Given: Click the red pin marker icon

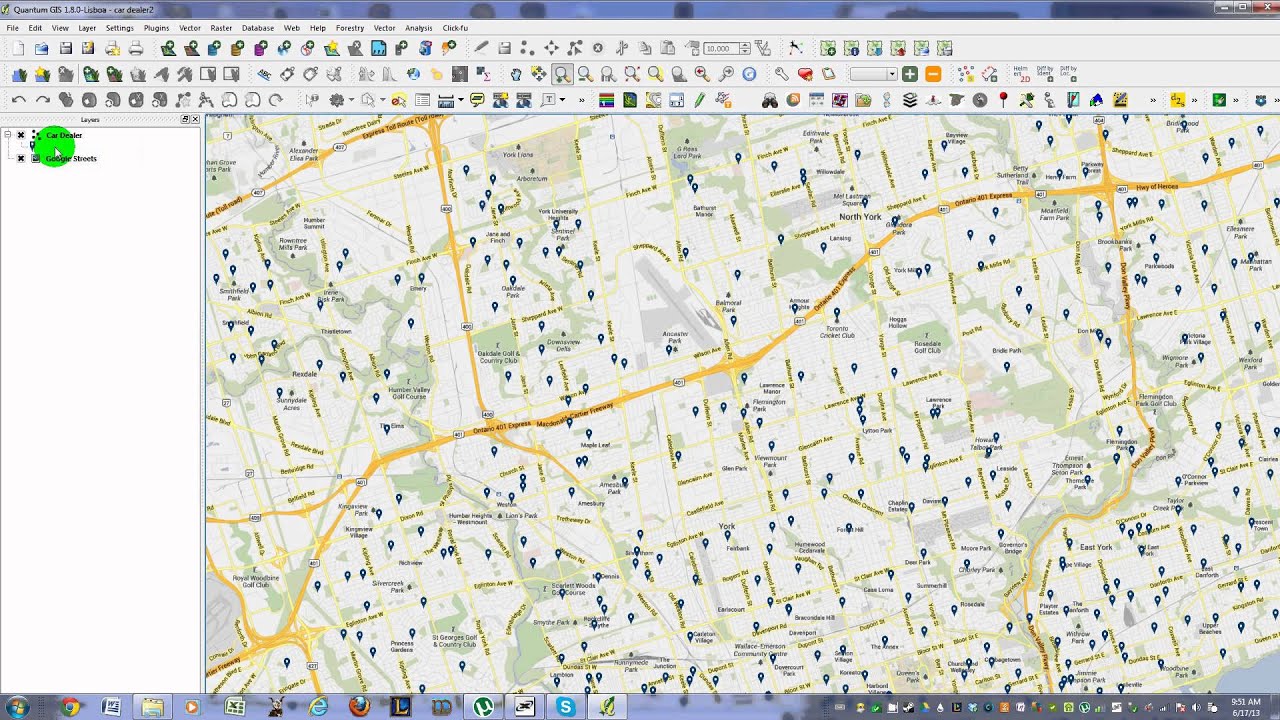Looking at the screenshot, I should pos(1003,100).
